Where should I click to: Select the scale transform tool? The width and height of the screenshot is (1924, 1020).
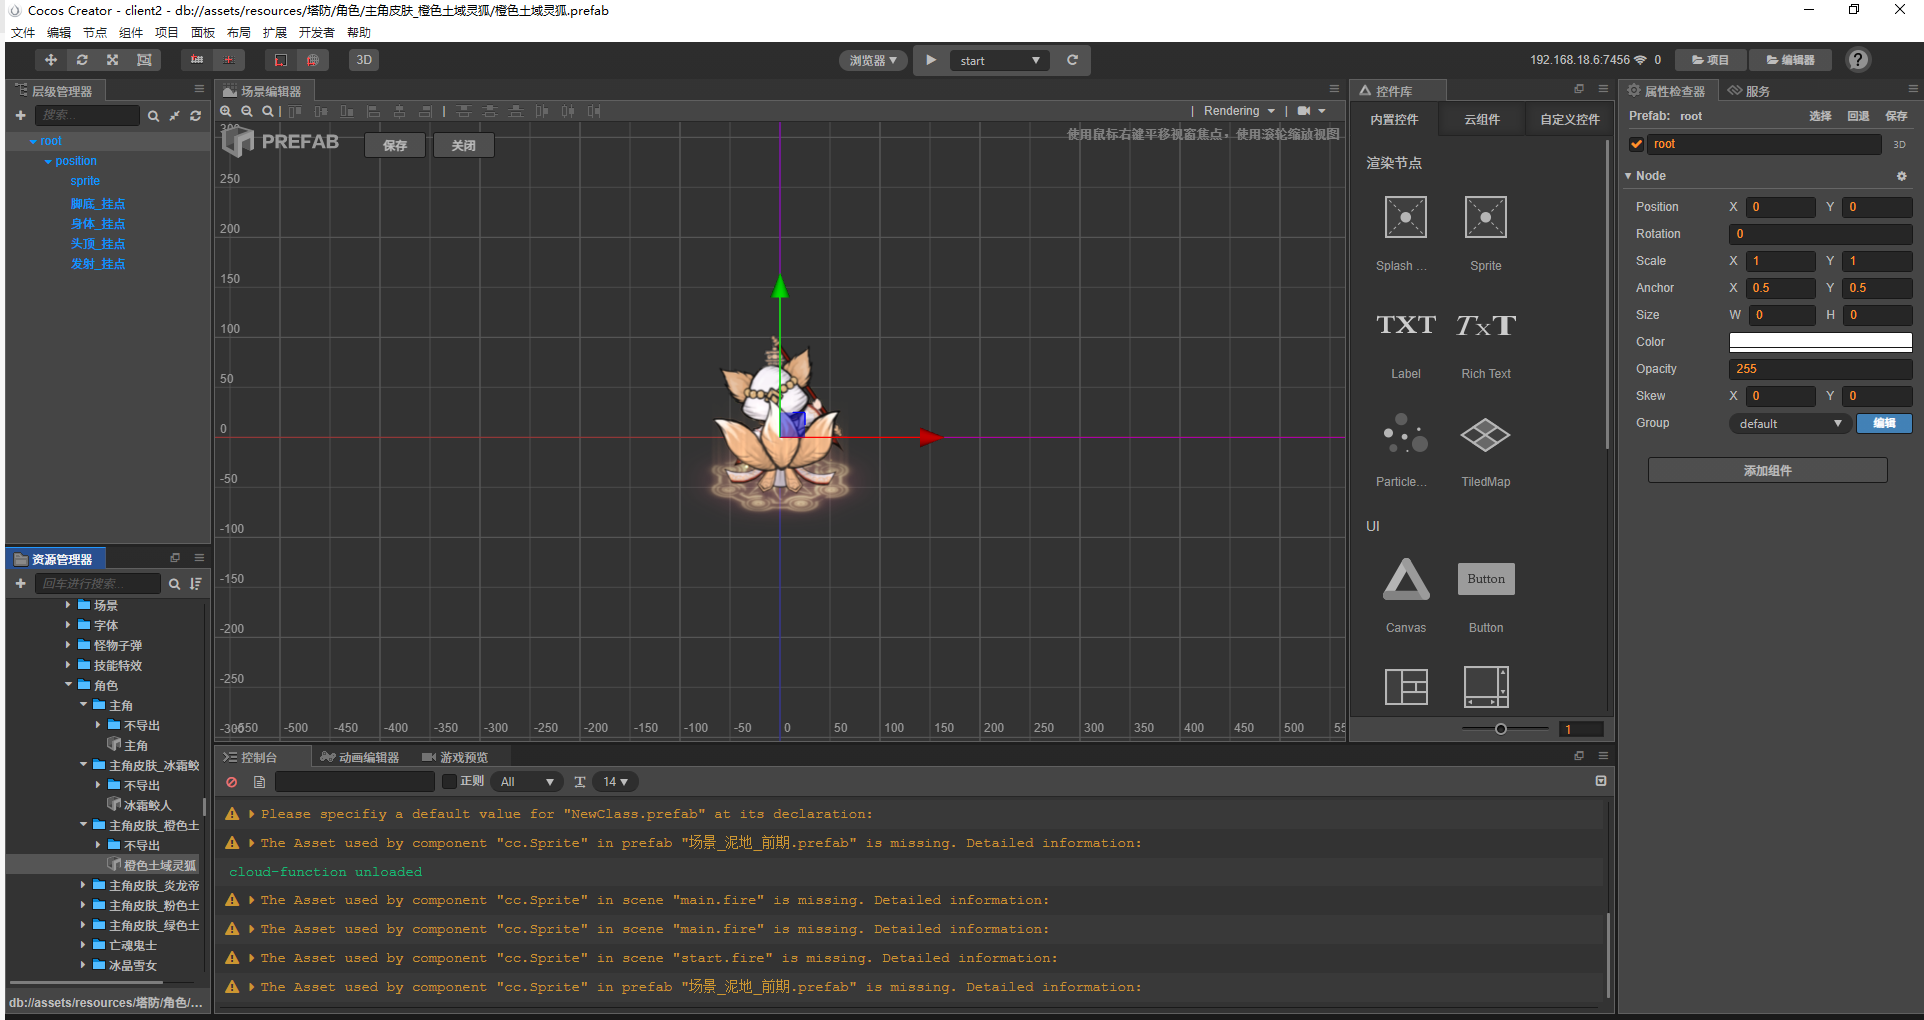point(113,60)
